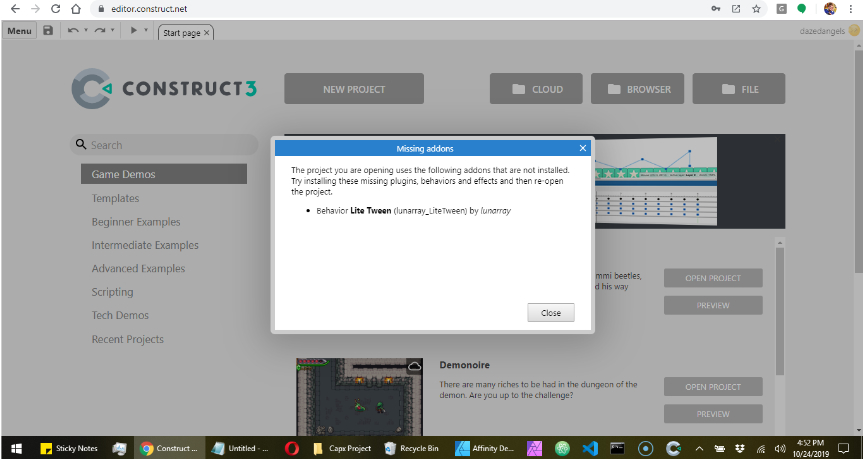Screen dimensions: 863x459
Task: Open the command prompt taskbar icon
Action: tap(618, 448)
